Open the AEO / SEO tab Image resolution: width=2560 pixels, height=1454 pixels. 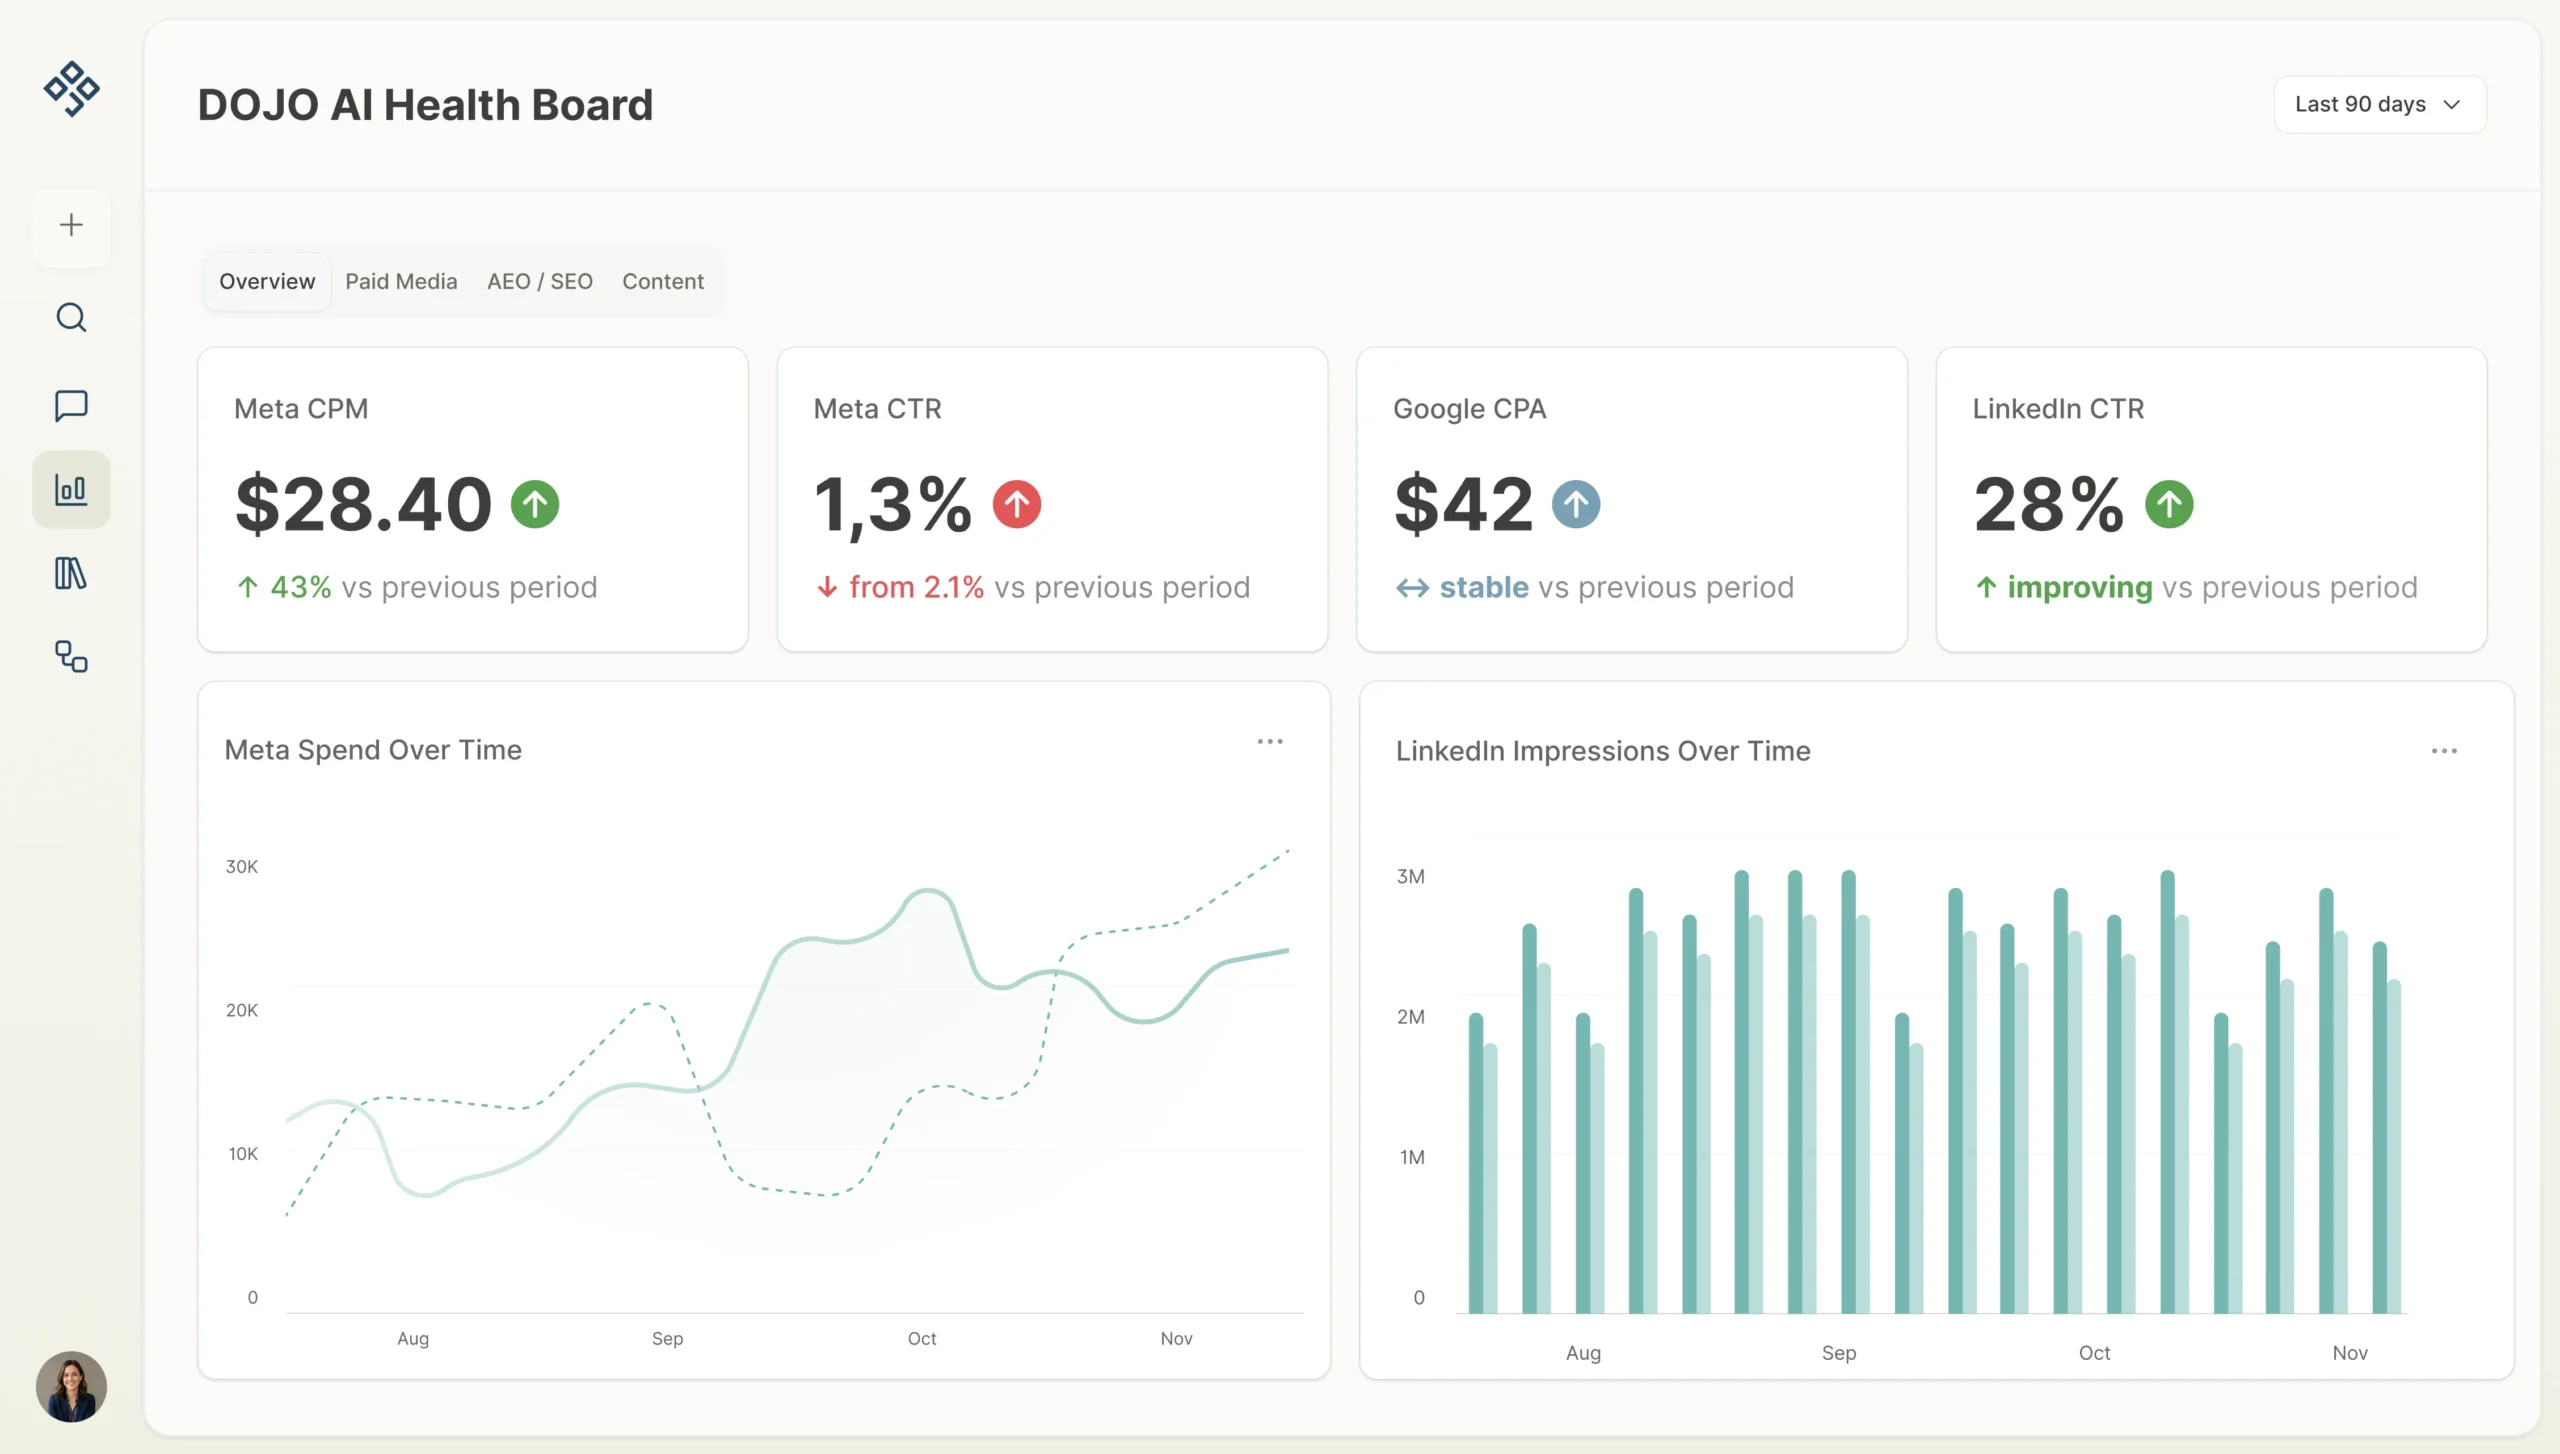(x=539, y=281)
